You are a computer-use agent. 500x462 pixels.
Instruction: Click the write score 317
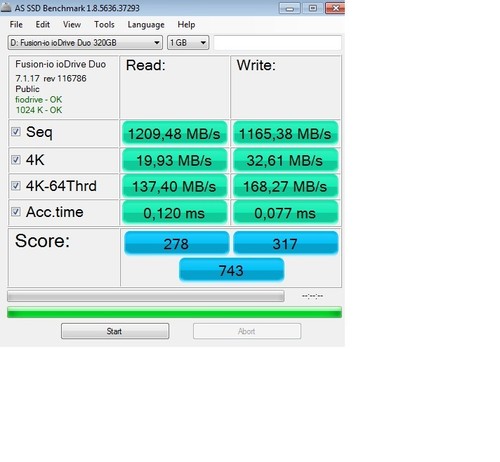(x=285, y=243)
